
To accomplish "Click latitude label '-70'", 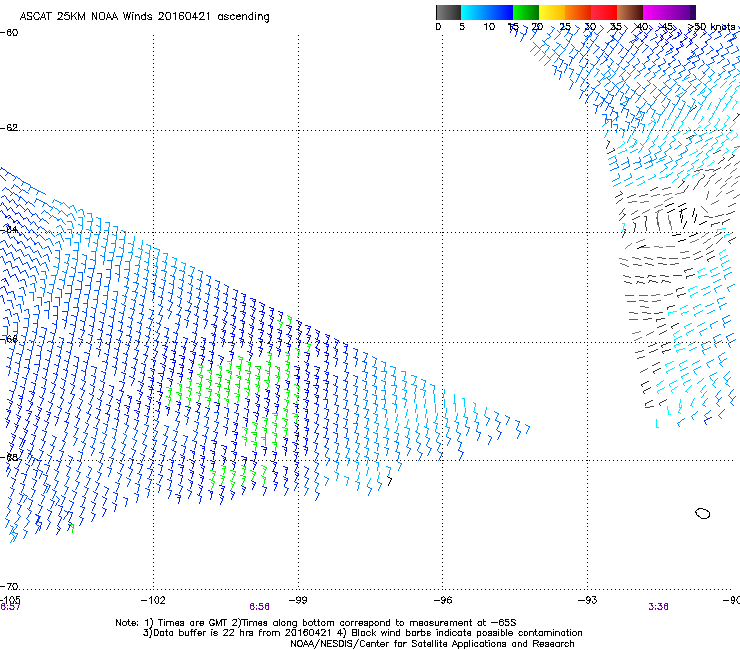I will pos(9,586).
